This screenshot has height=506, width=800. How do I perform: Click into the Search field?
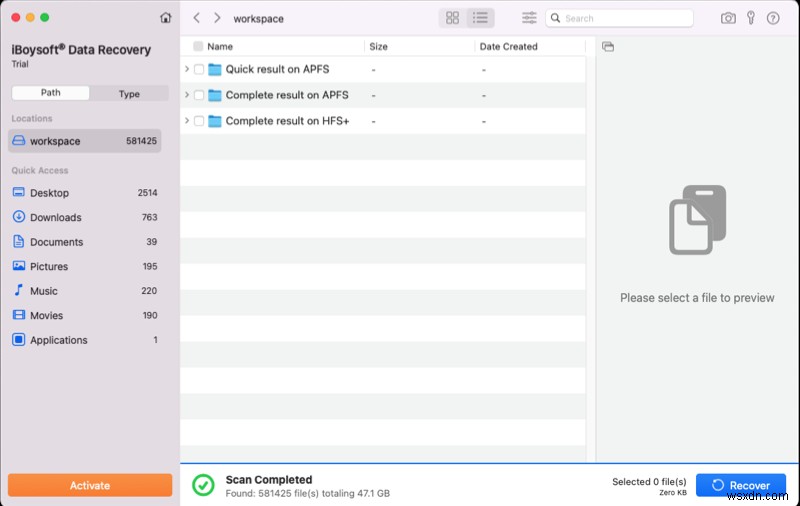tap(625, 18)
